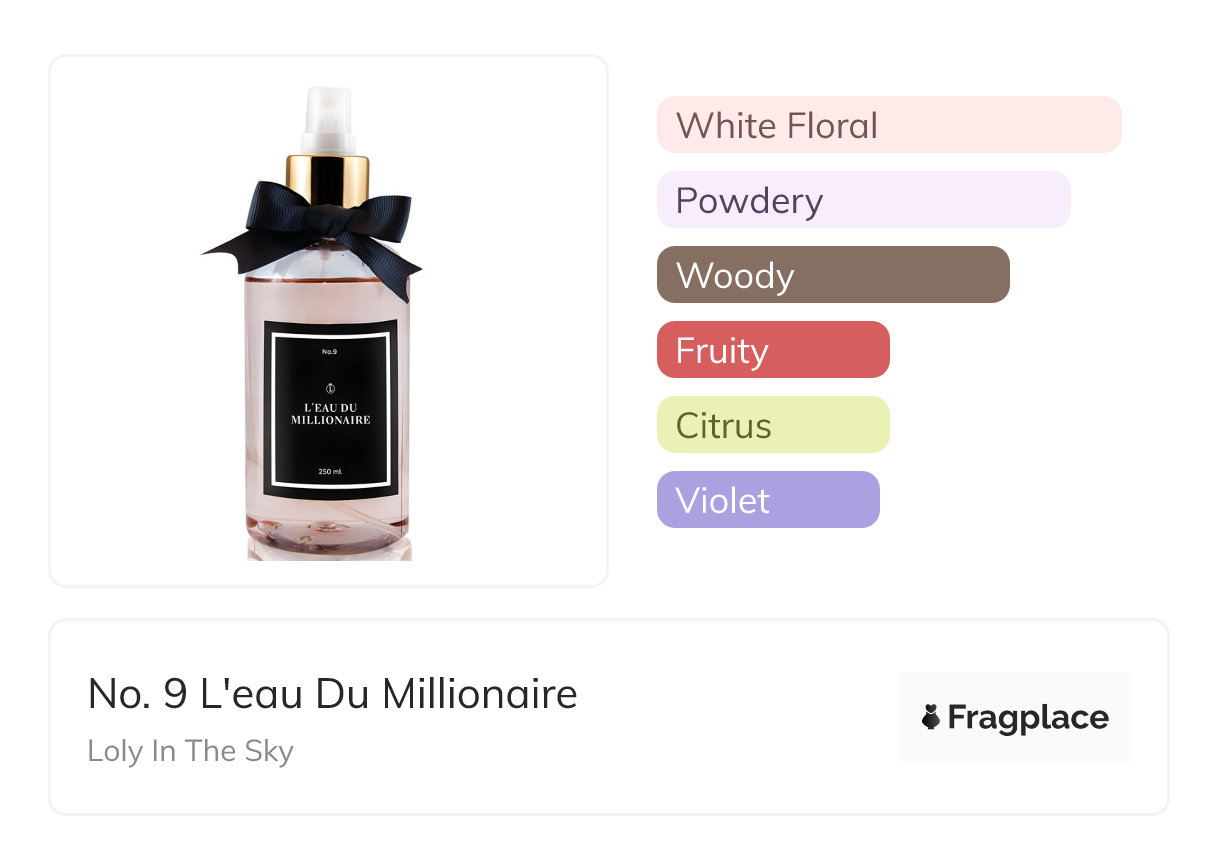1218x864 pixels.
Task: Click the gold collar of the bottle
Action: (x=328, y=180)
